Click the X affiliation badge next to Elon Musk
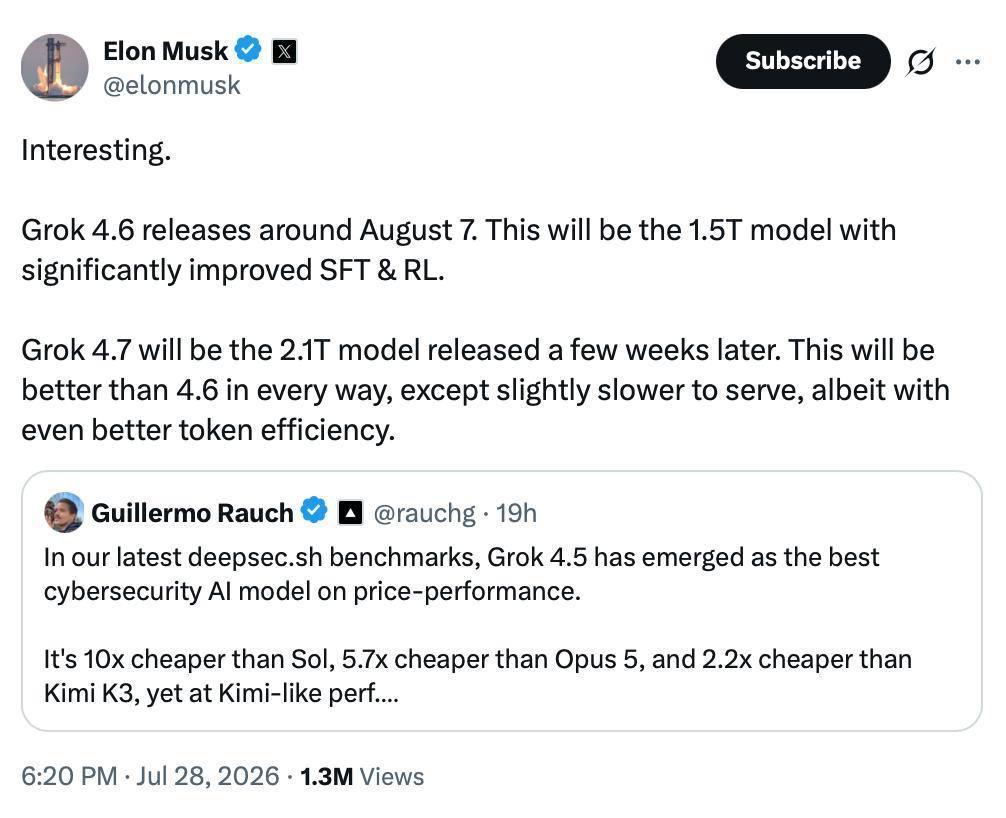The height and width of the screenshot is (818, 1006). [284, 51]
